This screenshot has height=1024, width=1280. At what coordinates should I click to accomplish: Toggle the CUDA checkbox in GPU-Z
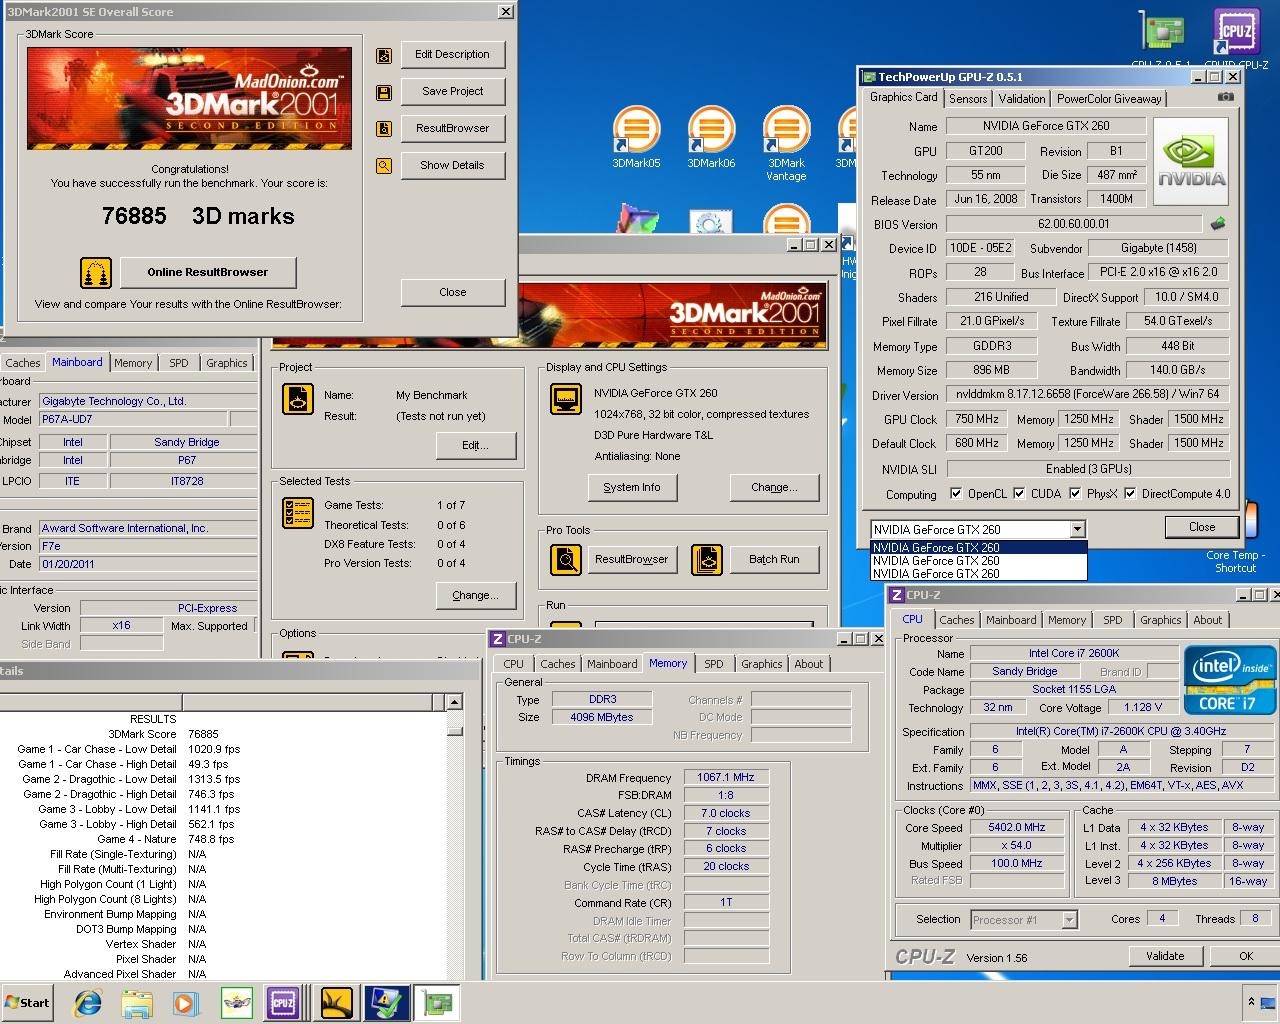point(1019,494)
